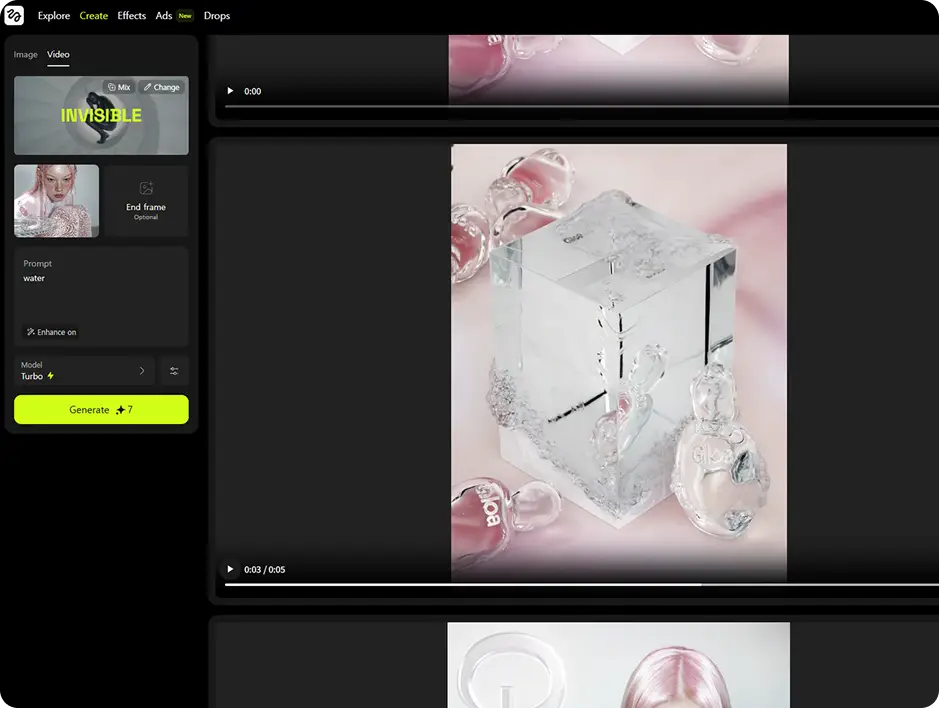Click into the Prompt text field

[101, 296]
